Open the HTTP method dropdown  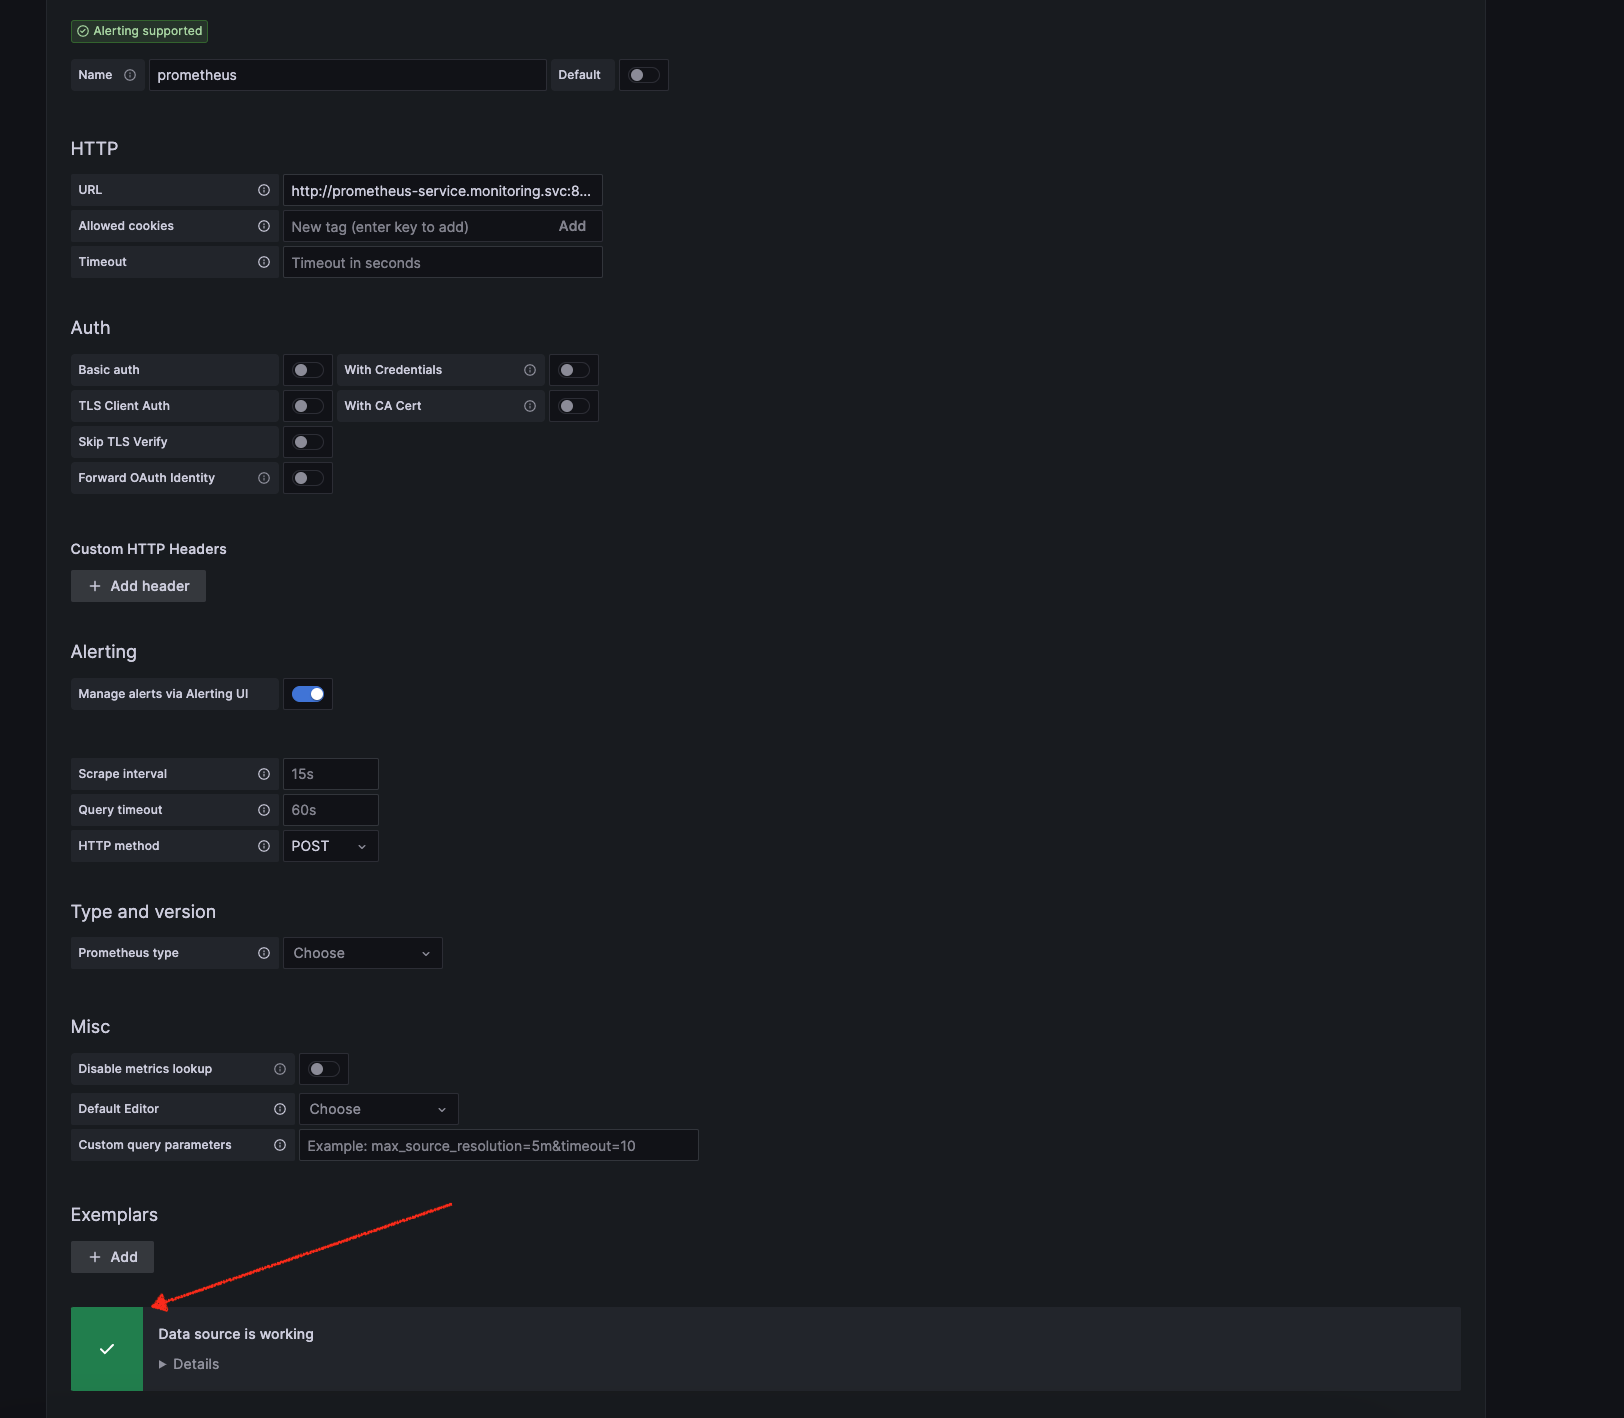(x=330, y=845)
